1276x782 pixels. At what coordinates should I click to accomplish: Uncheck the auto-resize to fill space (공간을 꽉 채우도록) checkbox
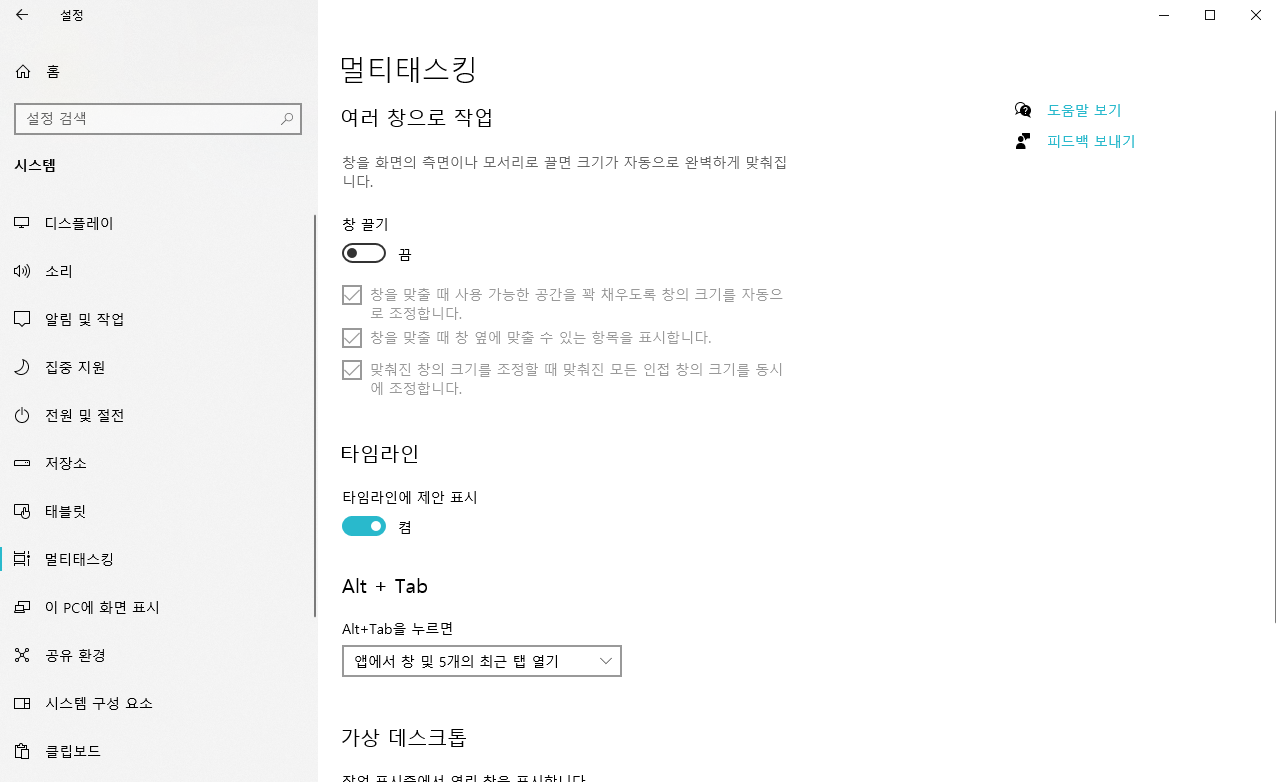[352, 295]
